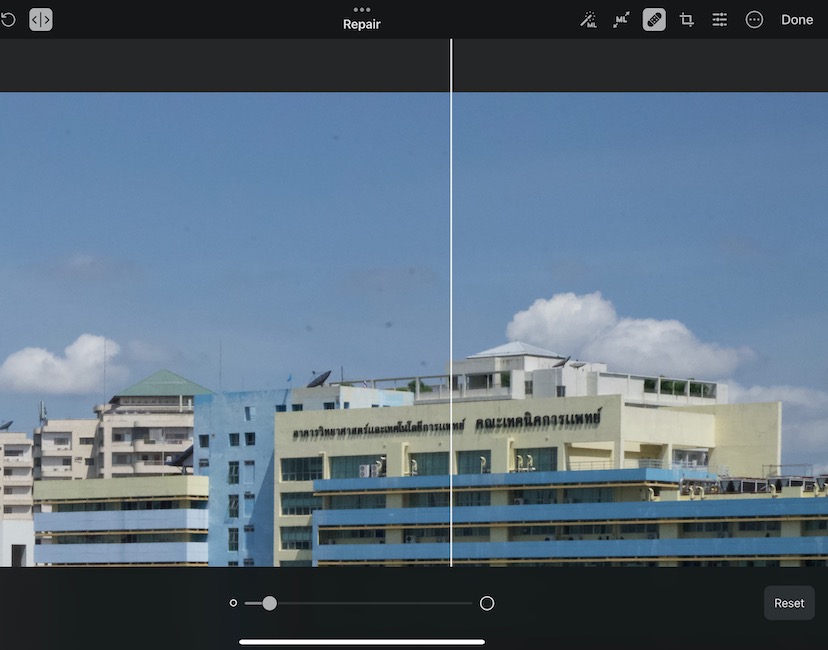
Task: Tap the large brush size circle
Action: pos(487,603)
